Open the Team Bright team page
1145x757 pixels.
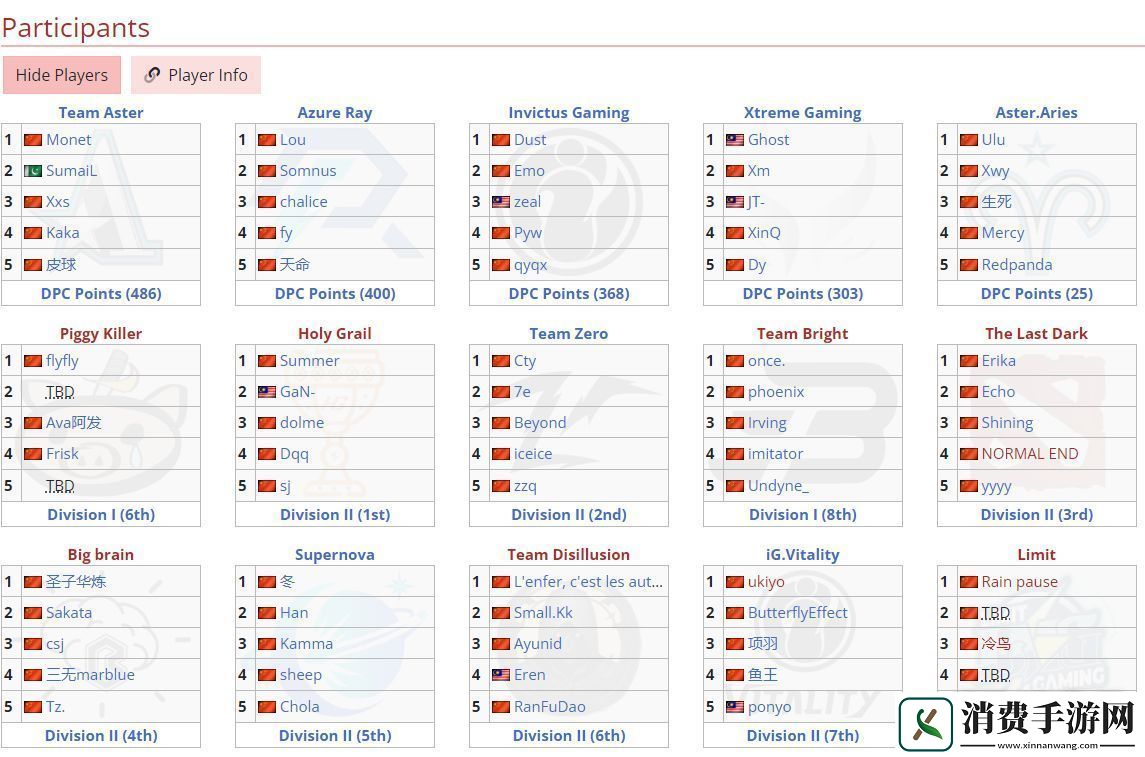(x=803, y=334)
